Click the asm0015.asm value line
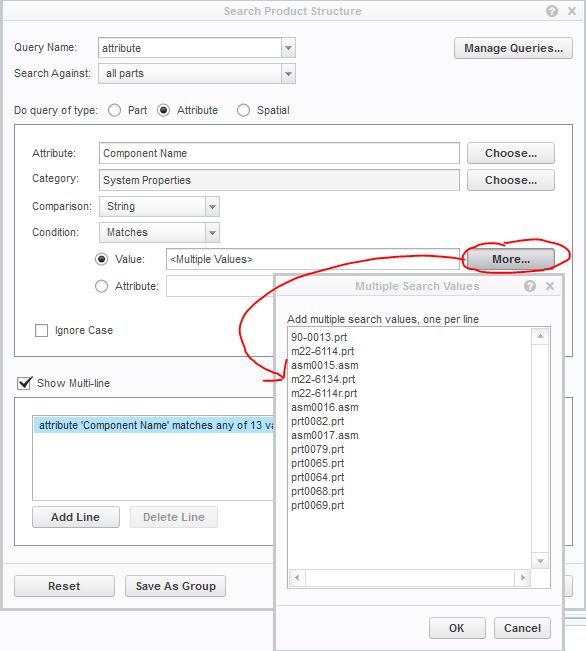586x651 pixels. click(x=325, y=366)
